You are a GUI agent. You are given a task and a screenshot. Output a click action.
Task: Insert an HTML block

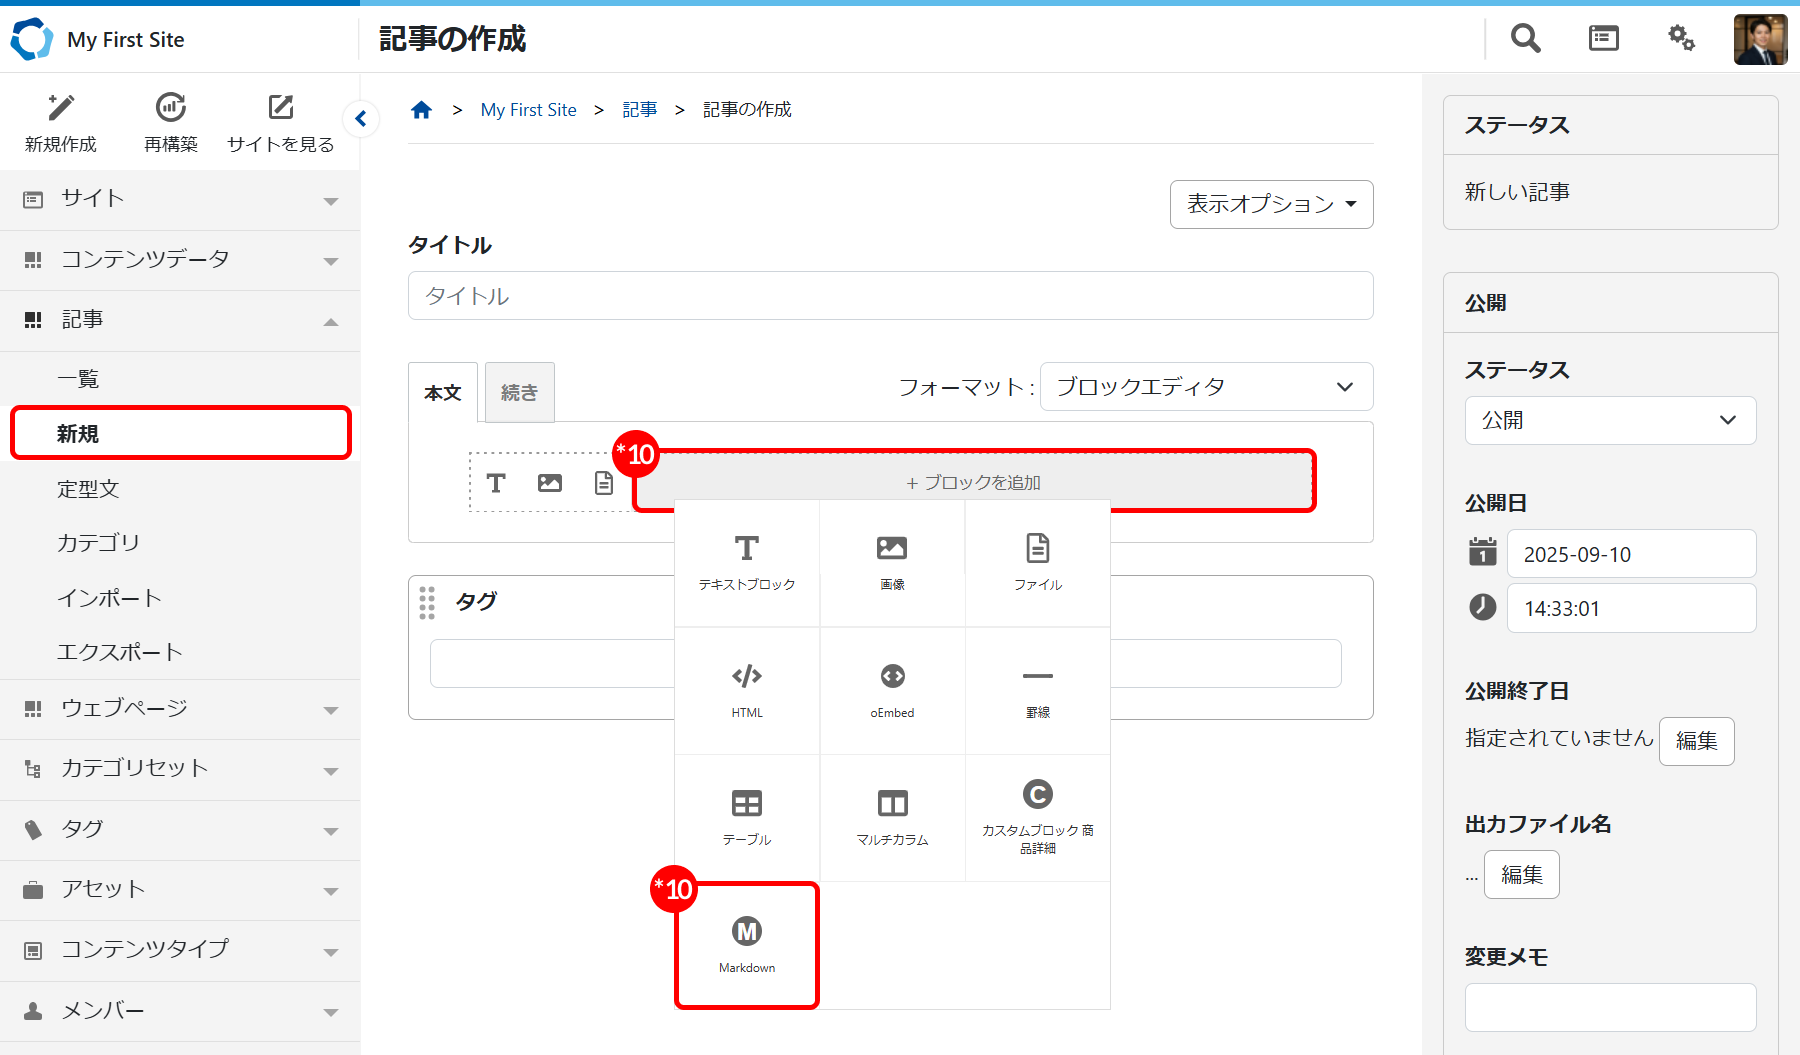[747, 690]
